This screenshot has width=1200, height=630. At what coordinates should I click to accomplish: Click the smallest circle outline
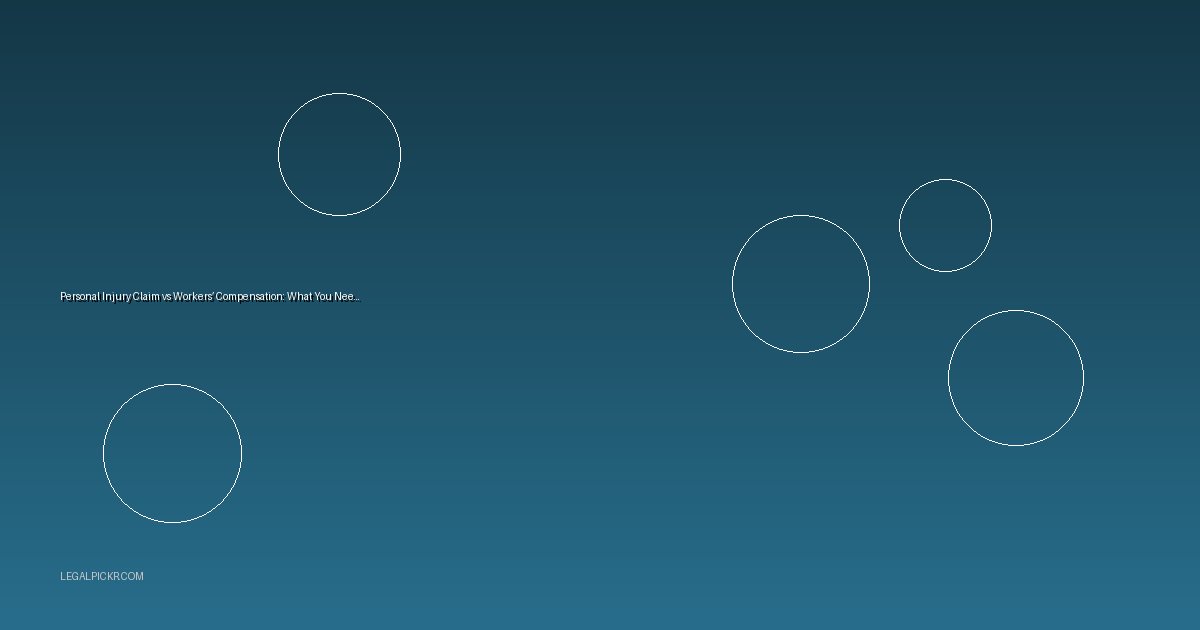tap(945, 225)
